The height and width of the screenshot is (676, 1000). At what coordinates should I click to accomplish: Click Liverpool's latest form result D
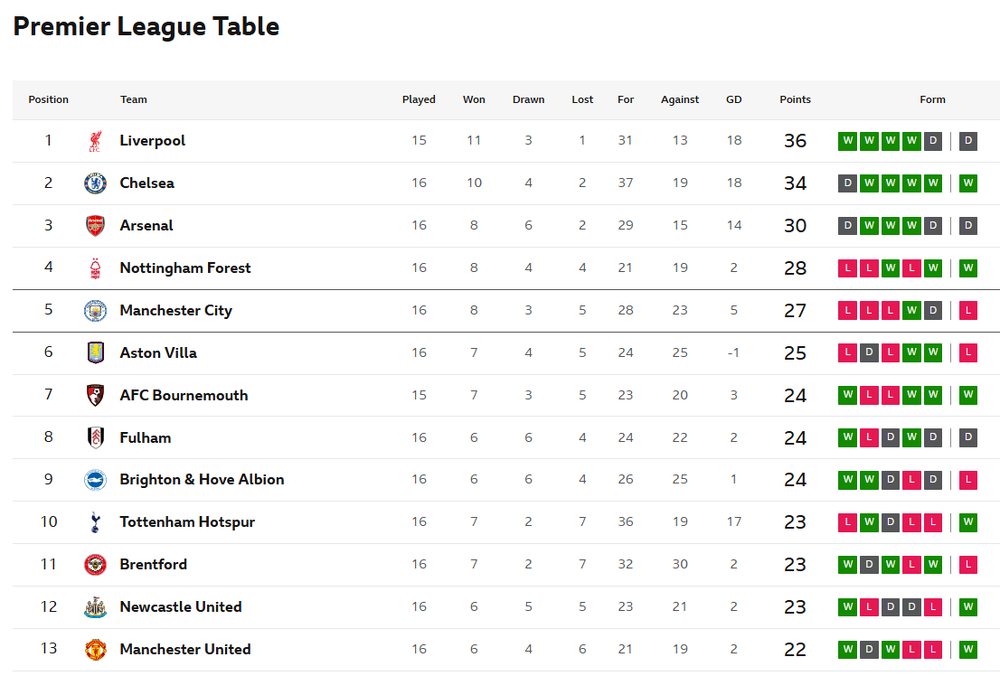pos(968,141)
